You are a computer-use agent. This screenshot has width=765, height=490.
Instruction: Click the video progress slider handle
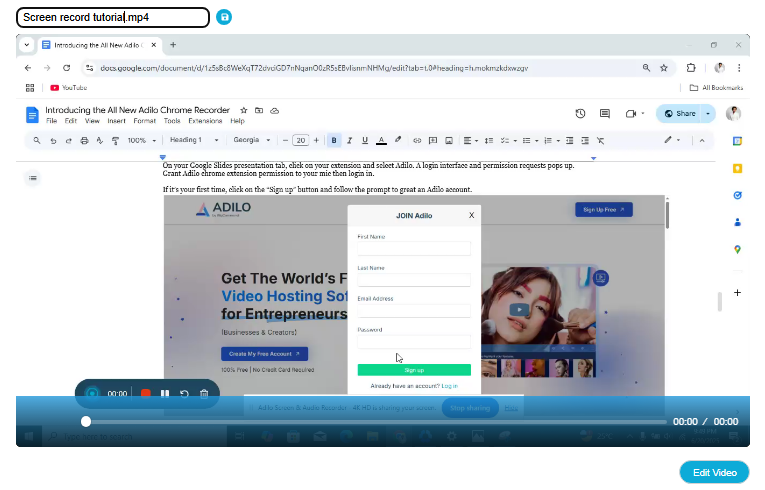point(86,421)
